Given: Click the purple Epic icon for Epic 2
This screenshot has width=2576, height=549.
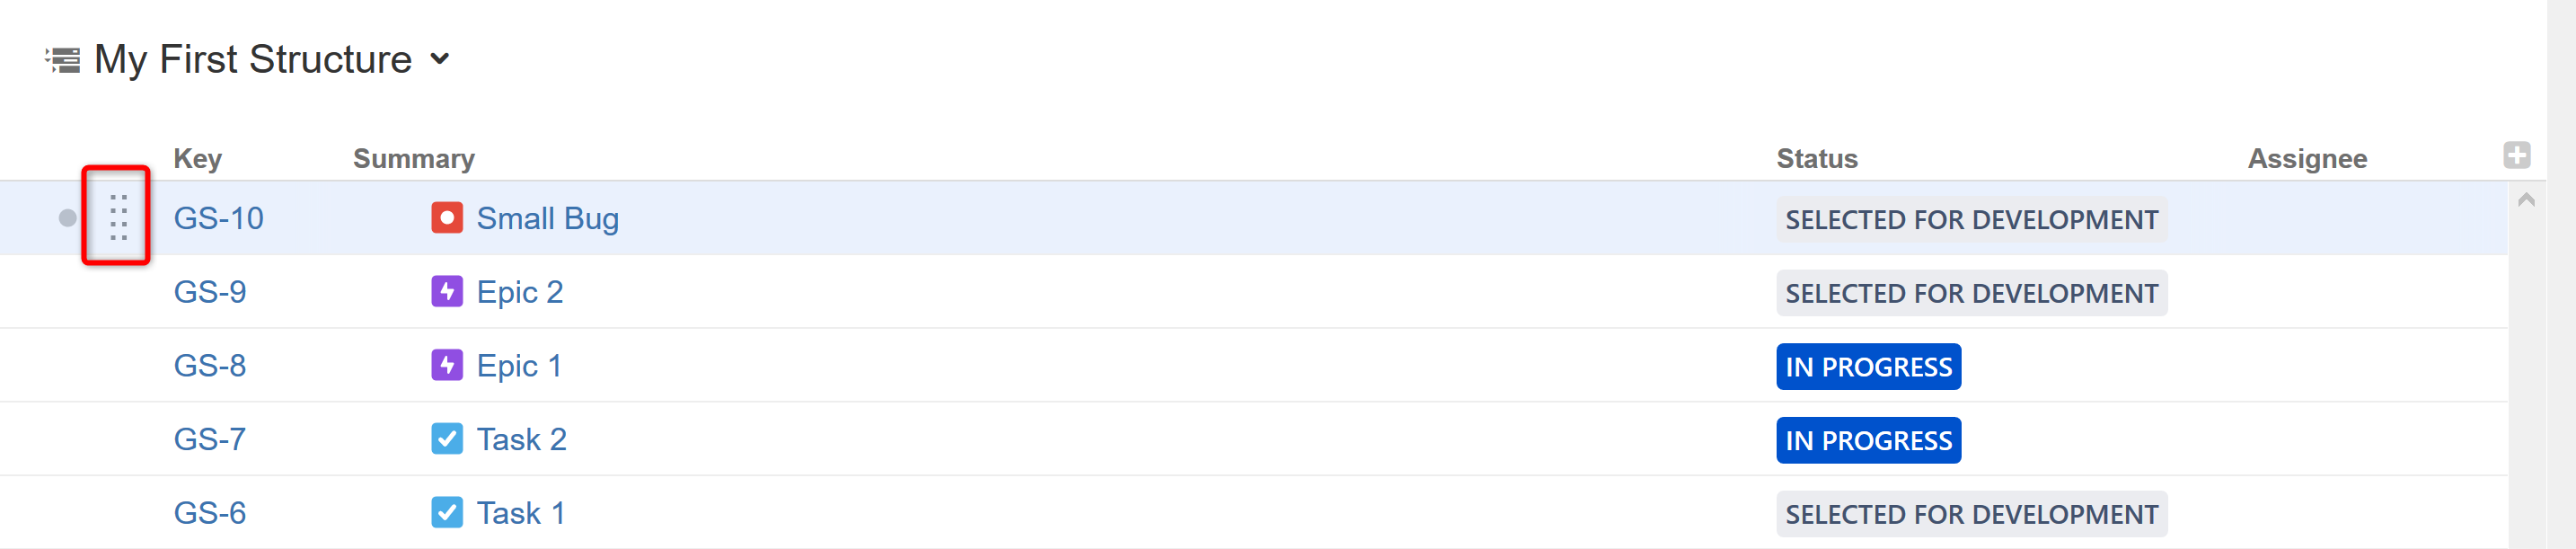Looking at the screenshot, I should [x=446, y=292].
